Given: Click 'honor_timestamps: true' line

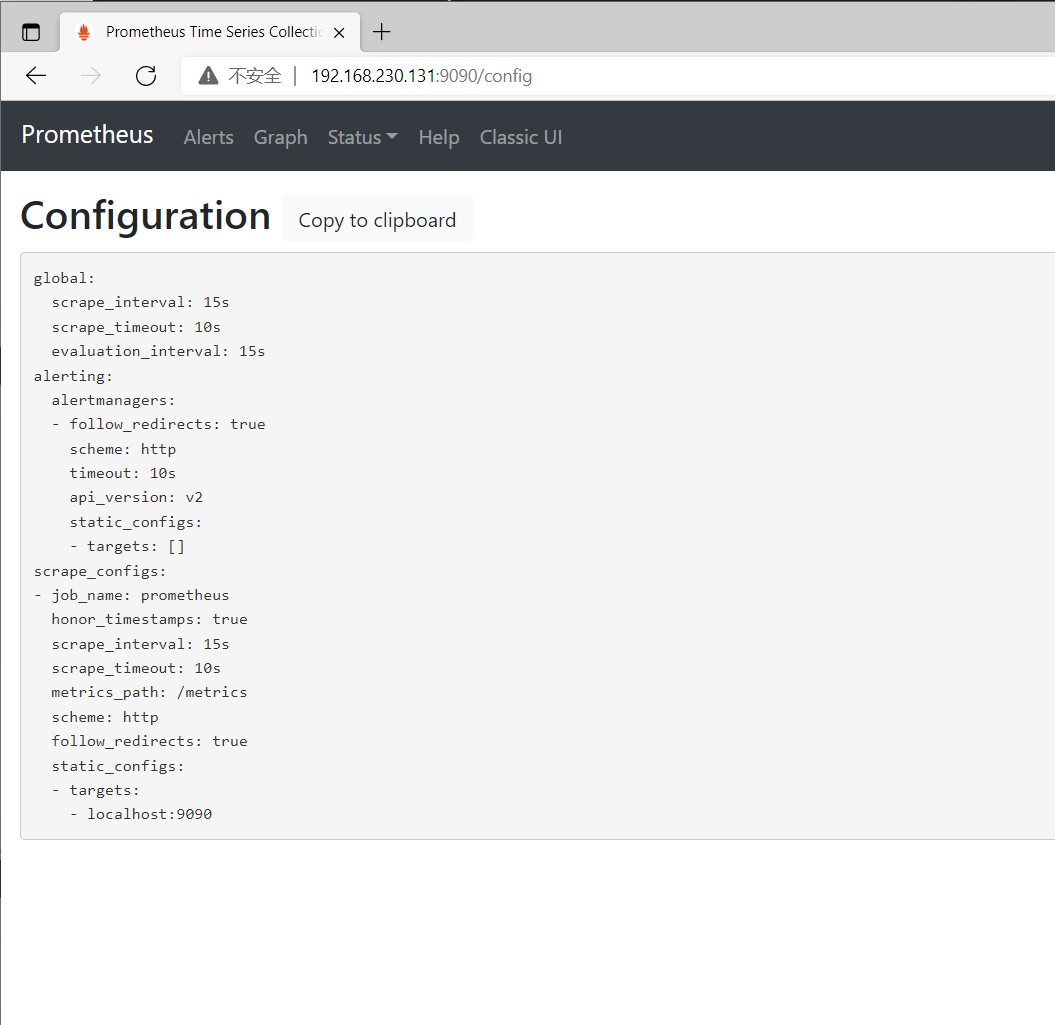Looking at the screenshot, I should pyautogui.click(x=149, y=620).
